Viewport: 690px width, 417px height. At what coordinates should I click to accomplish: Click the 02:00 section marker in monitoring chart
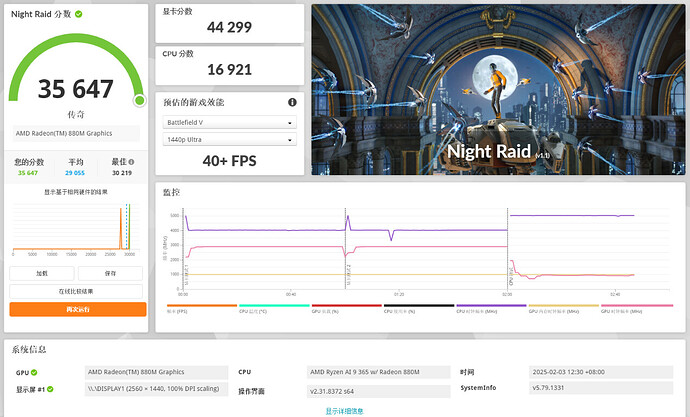508,294
